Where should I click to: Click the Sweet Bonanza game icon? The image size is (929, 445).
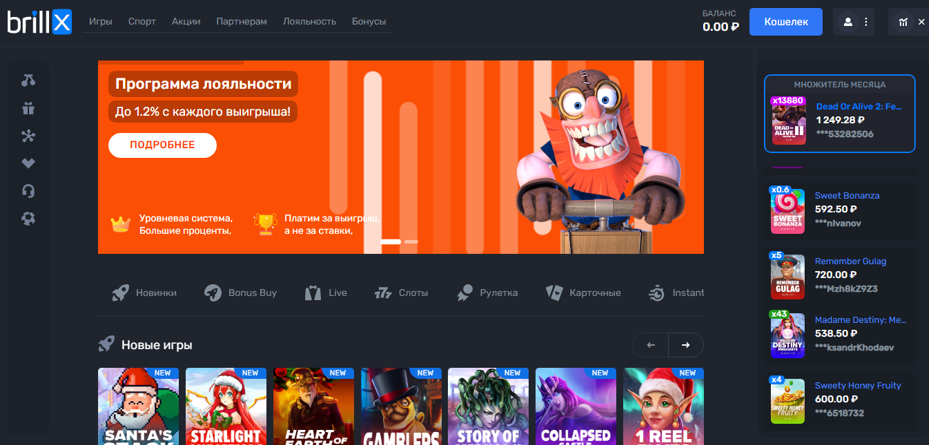coord(787,212)
